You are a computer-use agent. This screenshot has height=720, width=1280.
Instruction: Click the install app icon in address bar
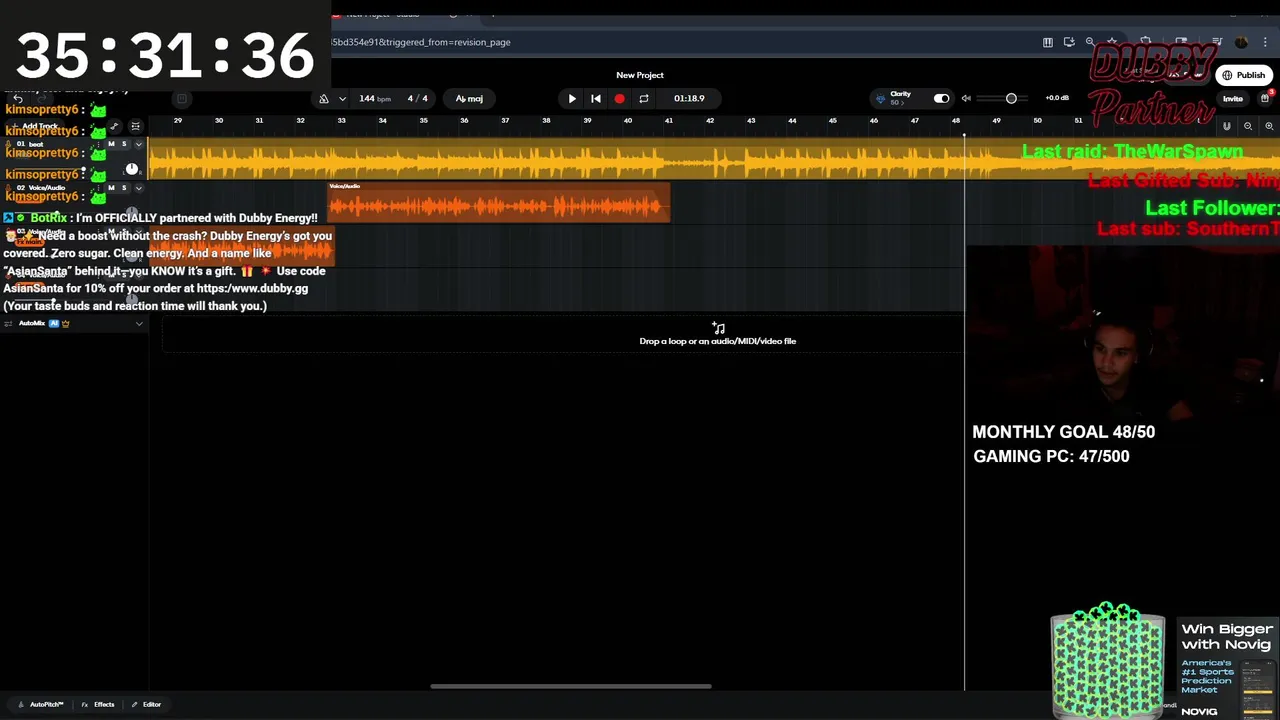pyautogui.click(x=1069, y=42)
